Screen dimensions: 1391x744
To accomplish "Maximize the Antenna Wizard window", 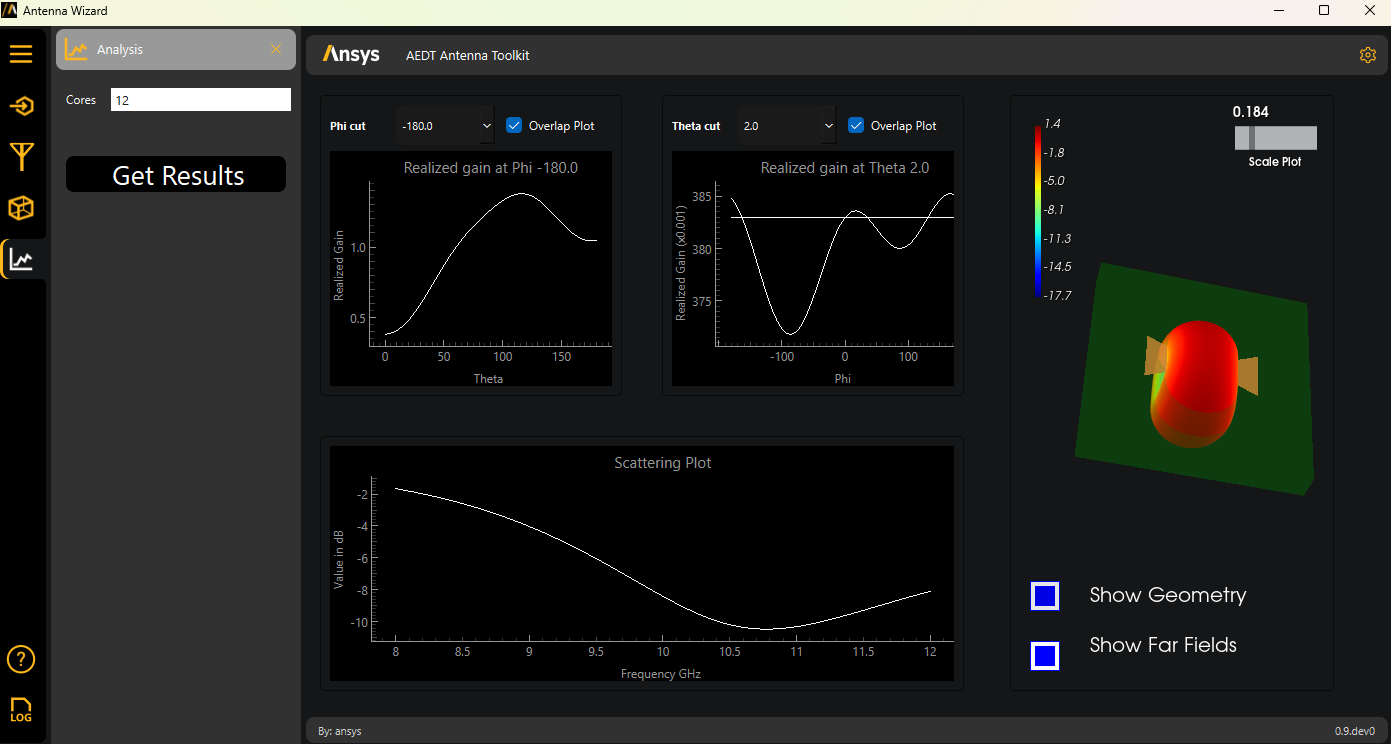I will pyautogui.click(x=1324, y=11).
